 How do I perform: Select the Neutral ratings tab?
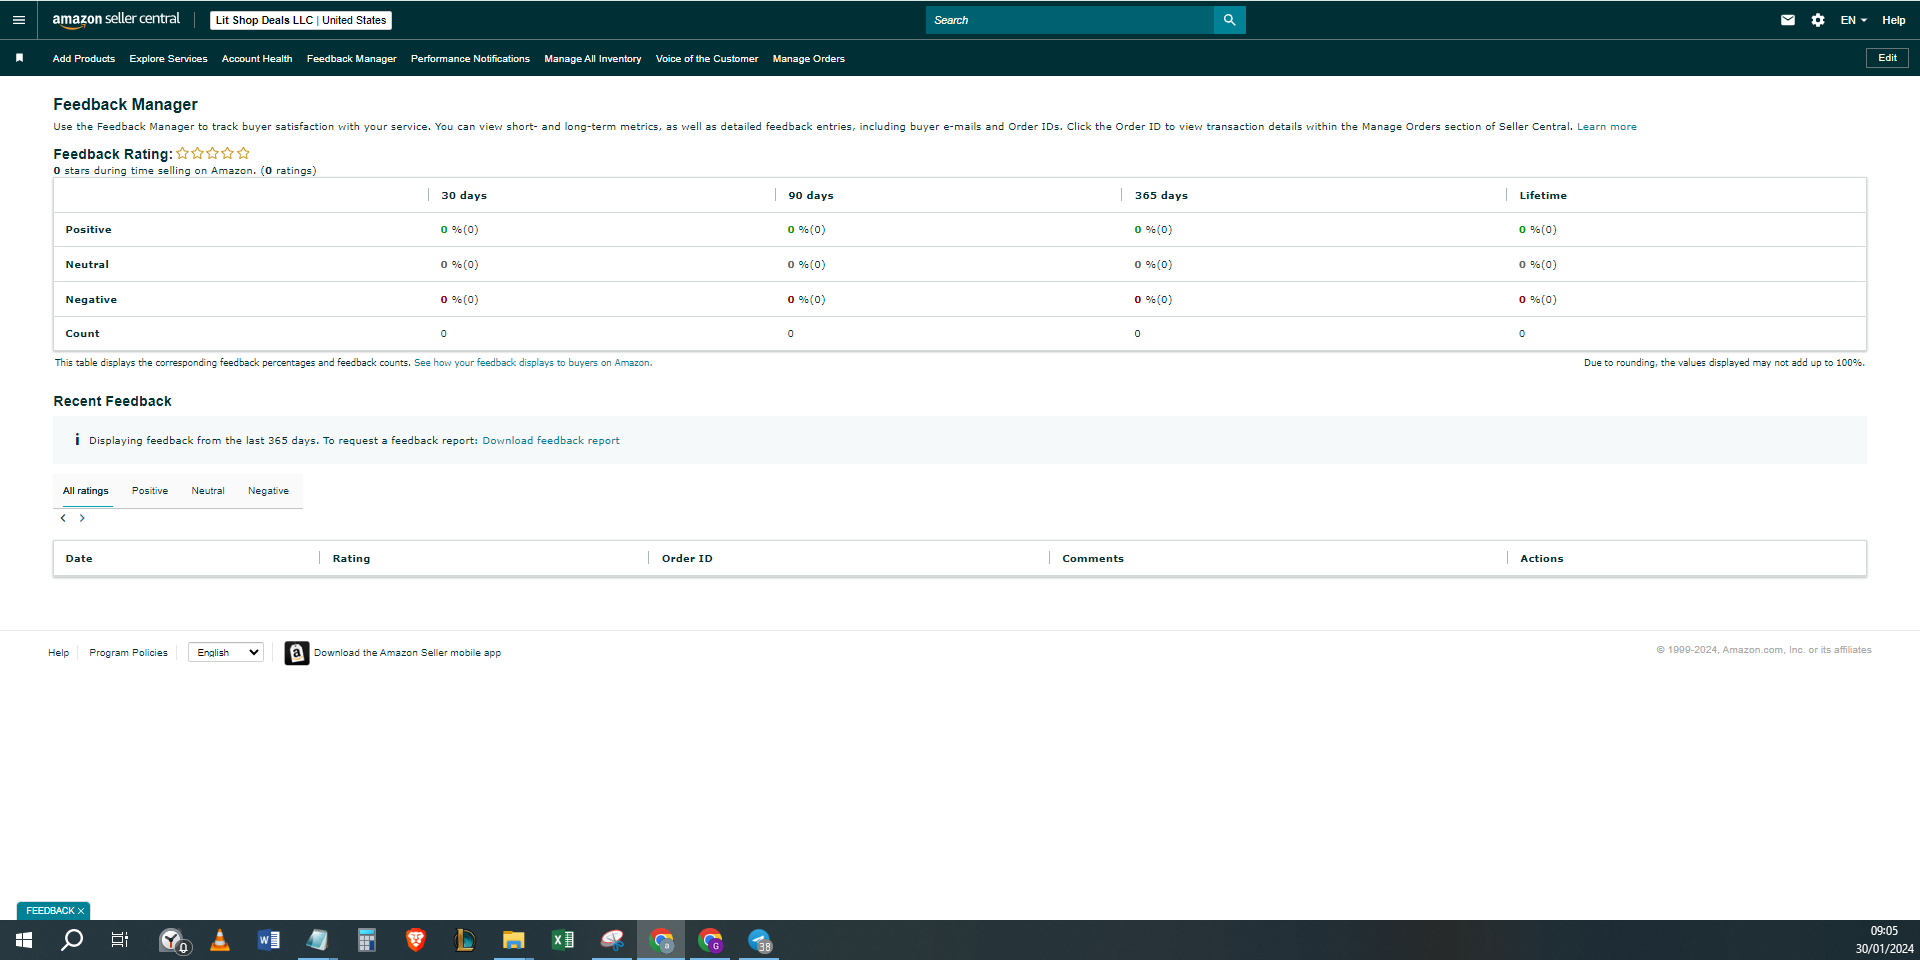(x=208, y=491)
